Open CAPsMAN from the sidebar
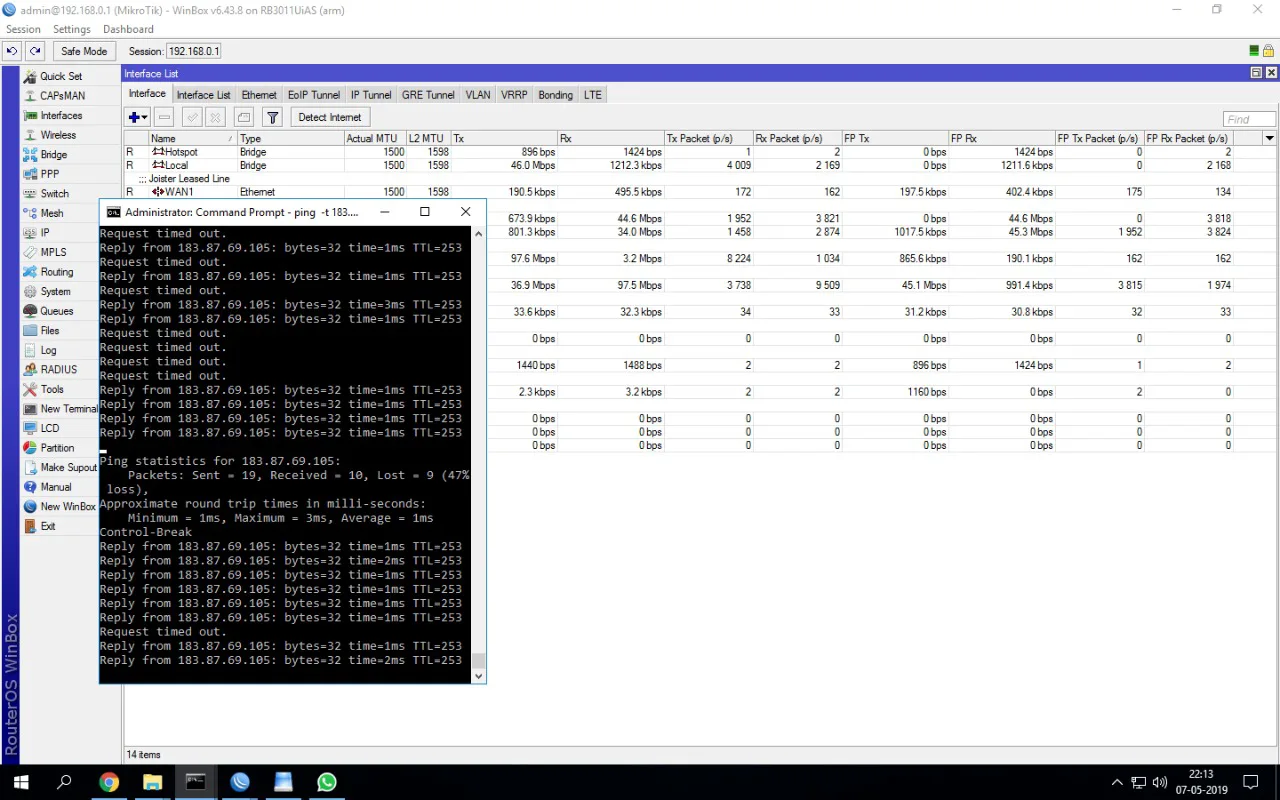The image size is (1280, 800). [60, 96]
